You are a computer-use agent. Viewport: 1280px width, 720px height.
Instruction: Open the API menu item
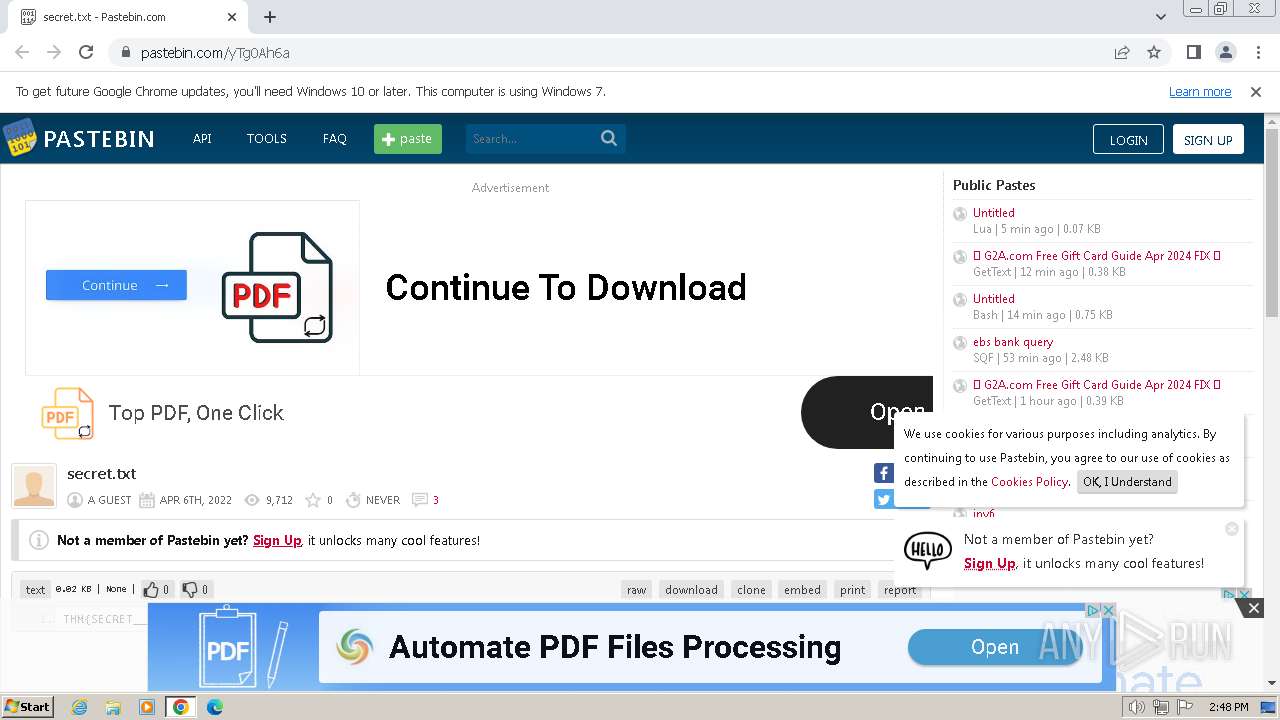tap(202, 139)
